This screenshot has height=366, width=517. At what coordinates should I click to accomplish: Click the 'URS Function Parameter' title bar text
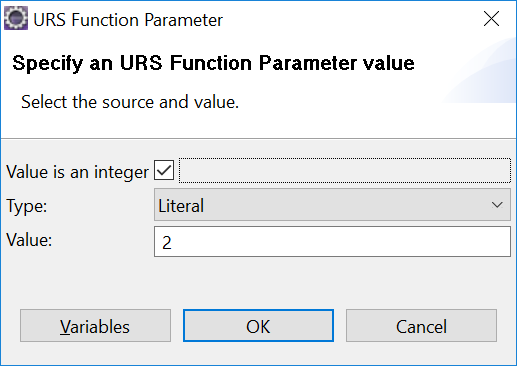128,20
